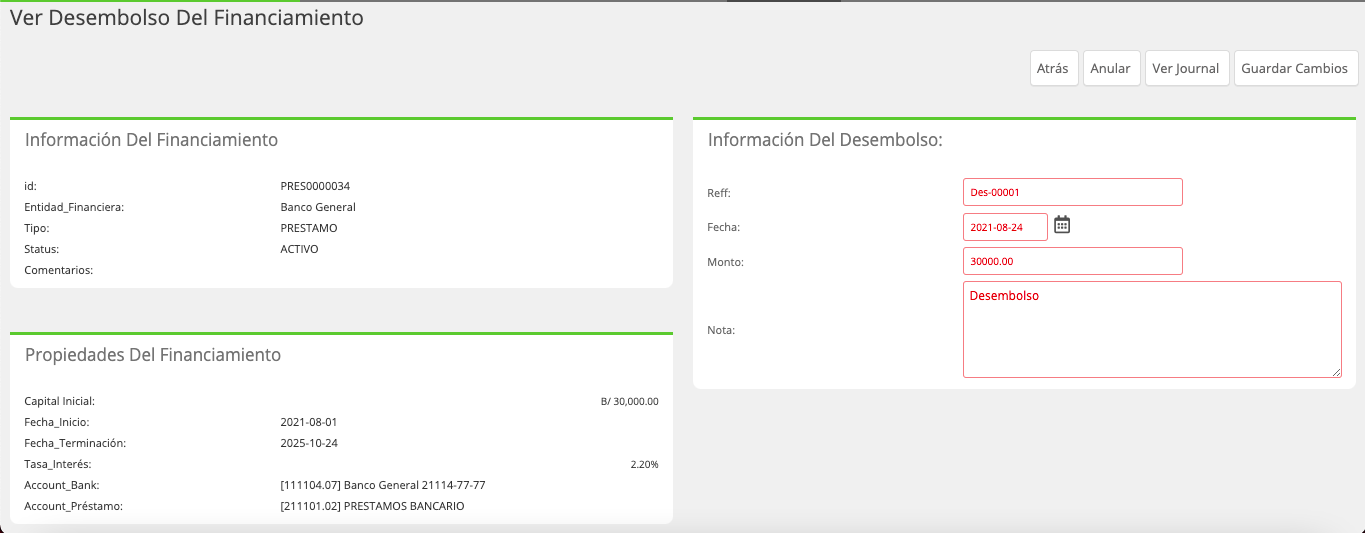Viewport: 1365px width, 533px height.
Task: Click the Propiedades Del Financiamiento heading
Action: [153, 355]
